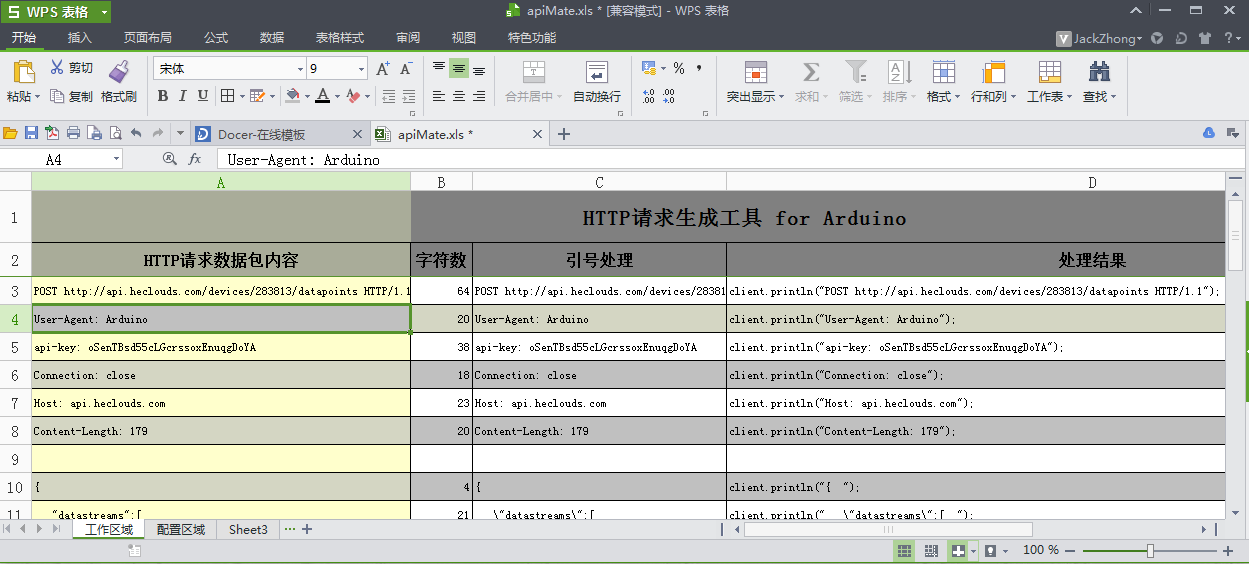
Task: Open the font name dropdown showing 宋体
Action: coord(300,69)
